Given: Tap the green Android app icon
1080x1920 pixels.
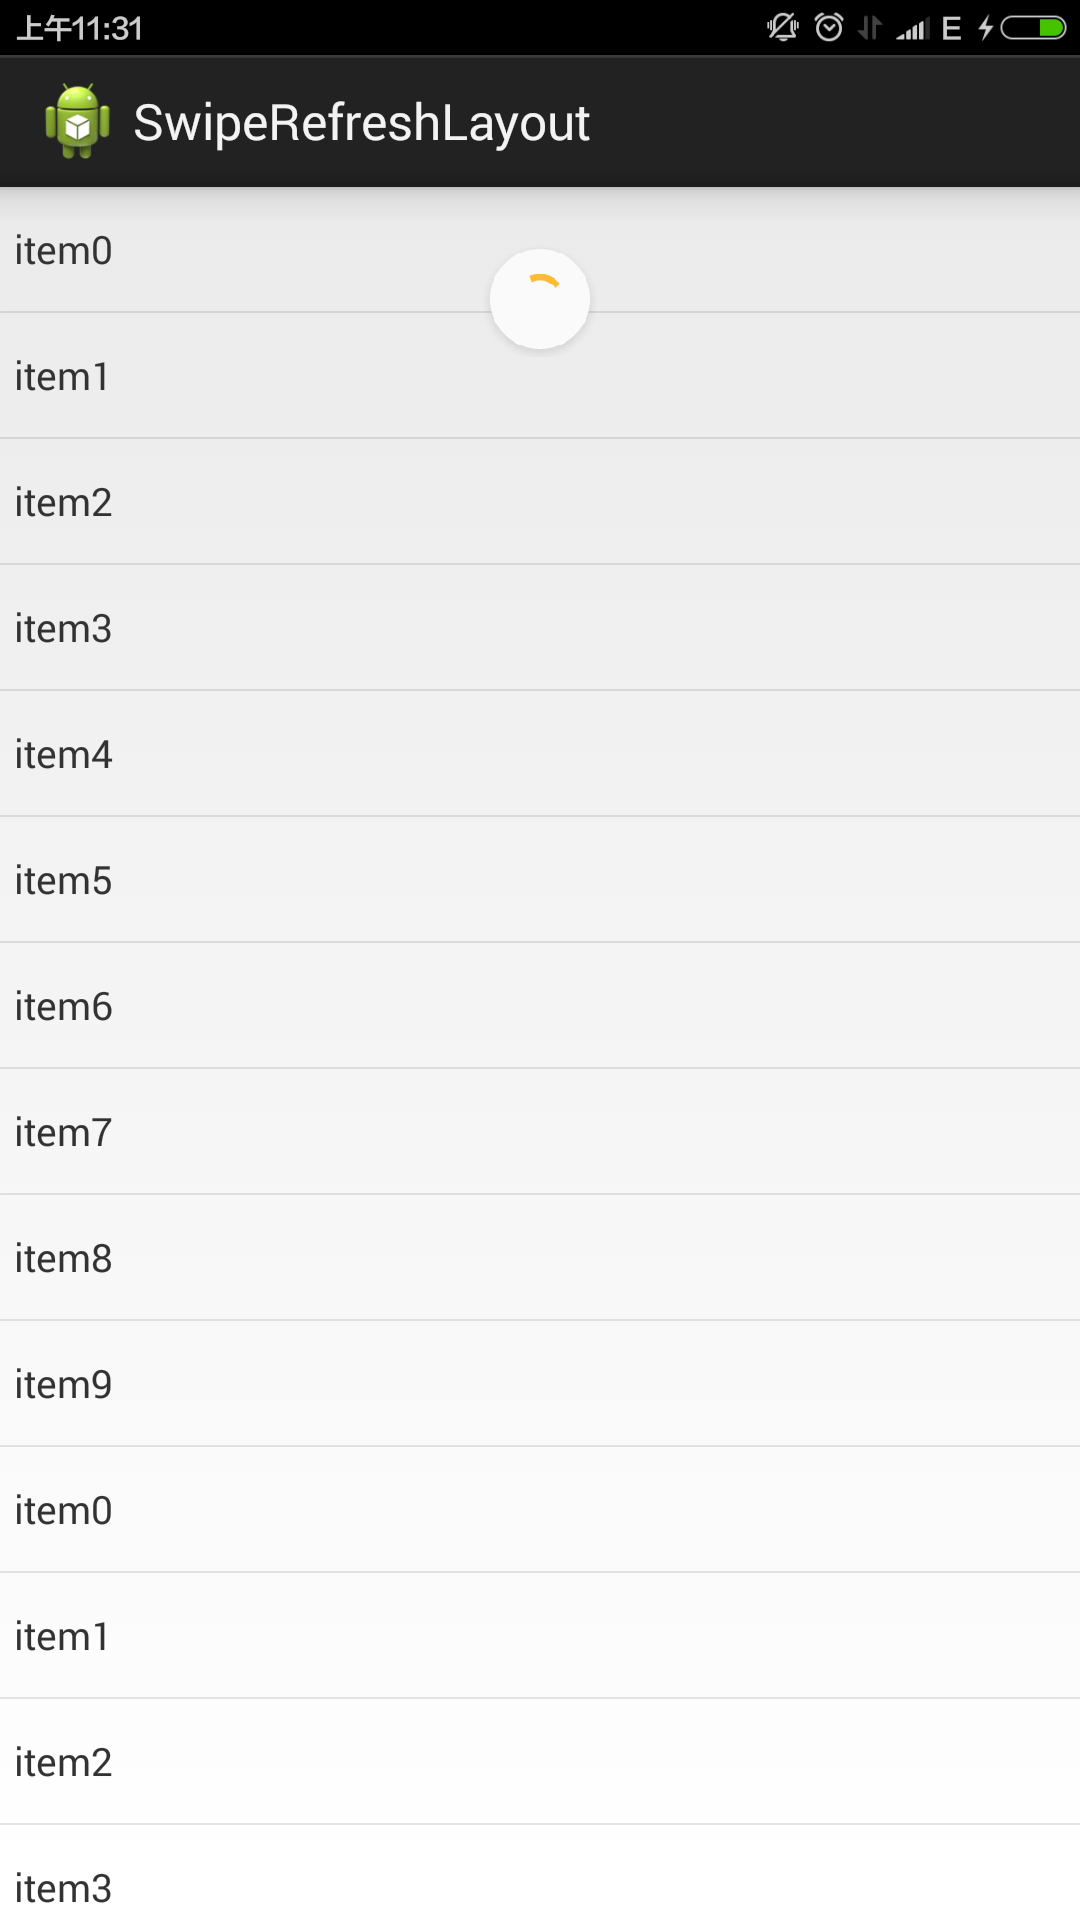Looking at the screenshot, I should pyautogui.click(x=77, y=122).
